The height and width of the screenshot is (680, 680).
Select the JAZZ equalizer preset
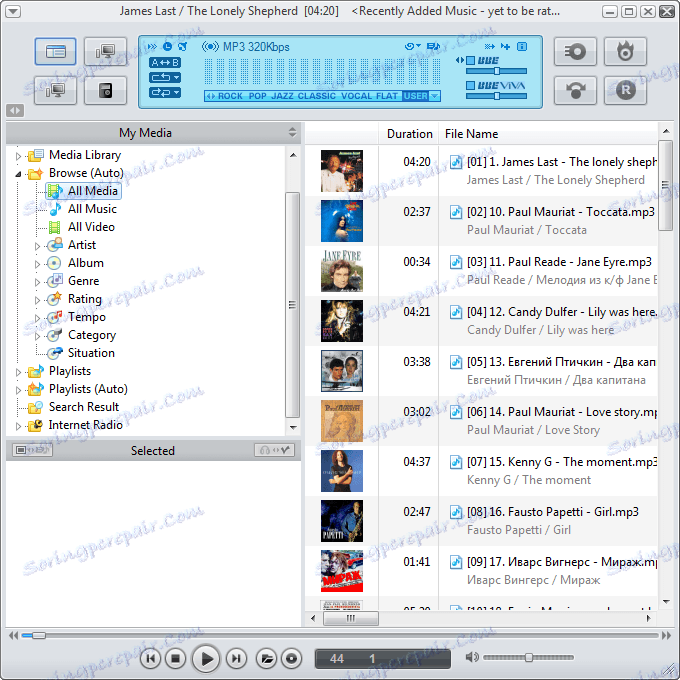pyautogui.click(x=282, y=96)
